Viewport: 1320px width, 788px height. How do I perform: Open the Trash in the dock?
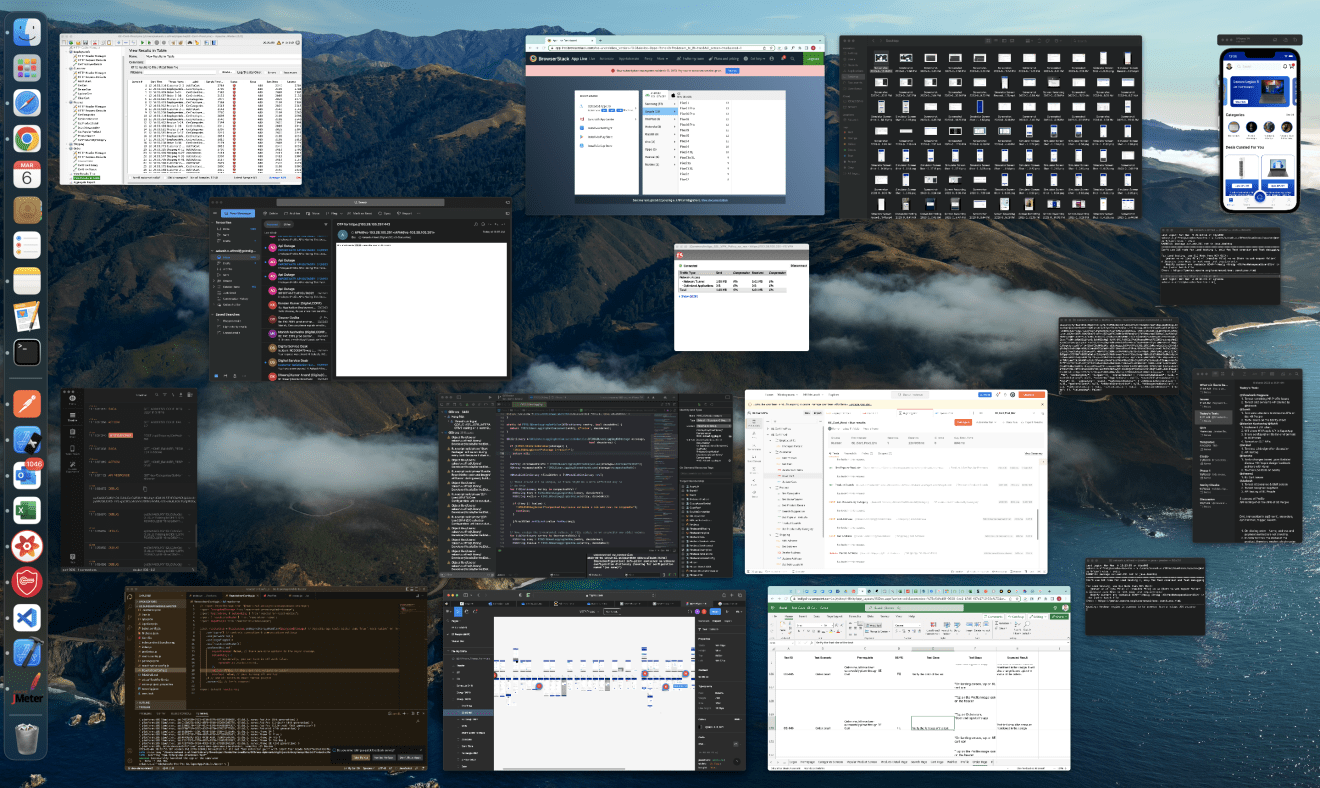(27, 739)
